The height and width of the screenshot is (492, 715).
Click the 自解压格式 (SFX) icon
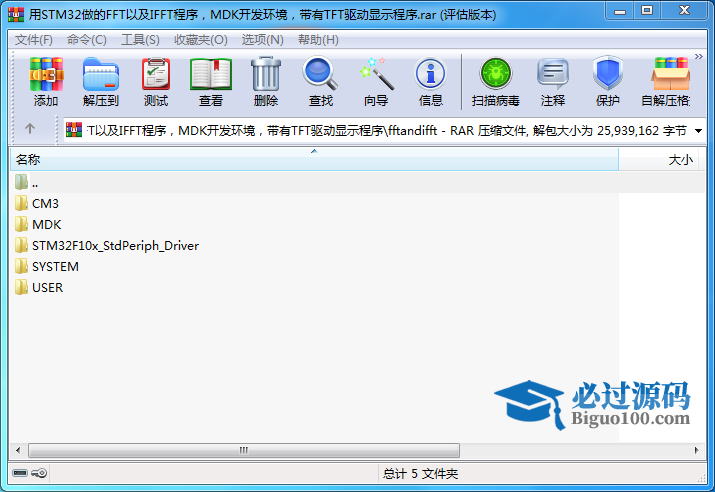point(670,74)
